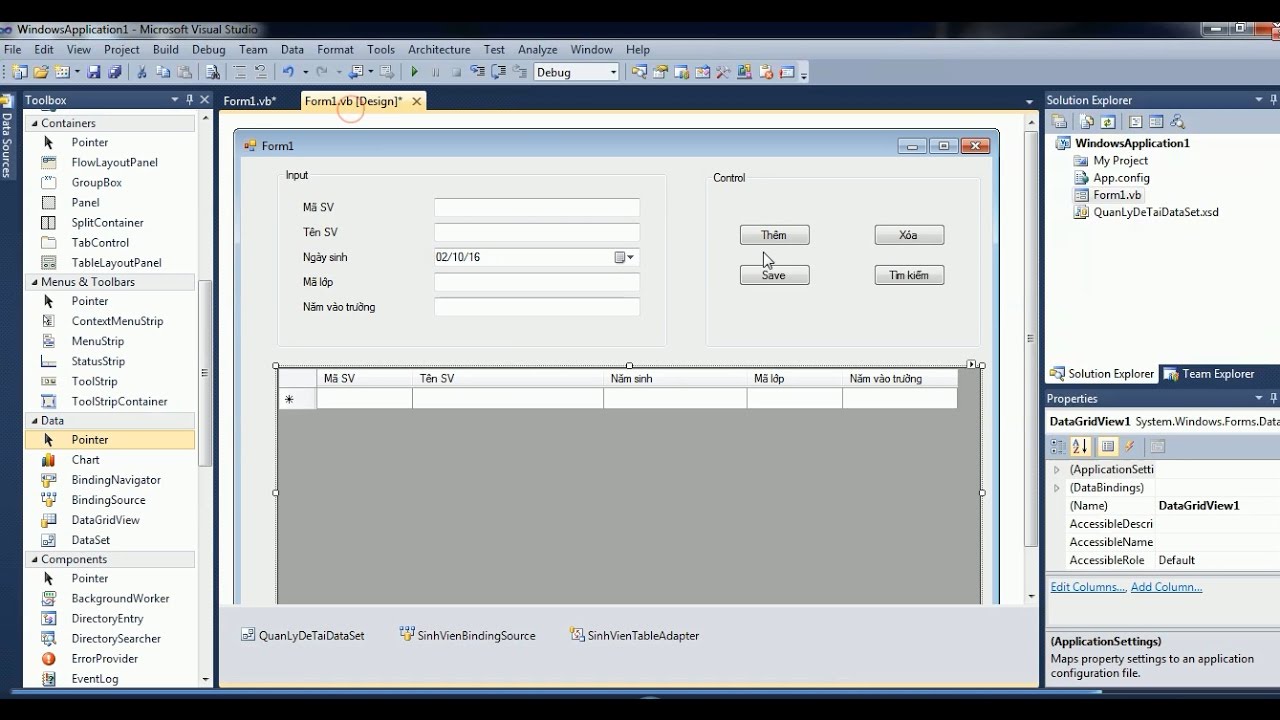Click the calendar icon in the Ngày sinh date picker
The width and height of the screenshot is (1280, 720).
620,257
